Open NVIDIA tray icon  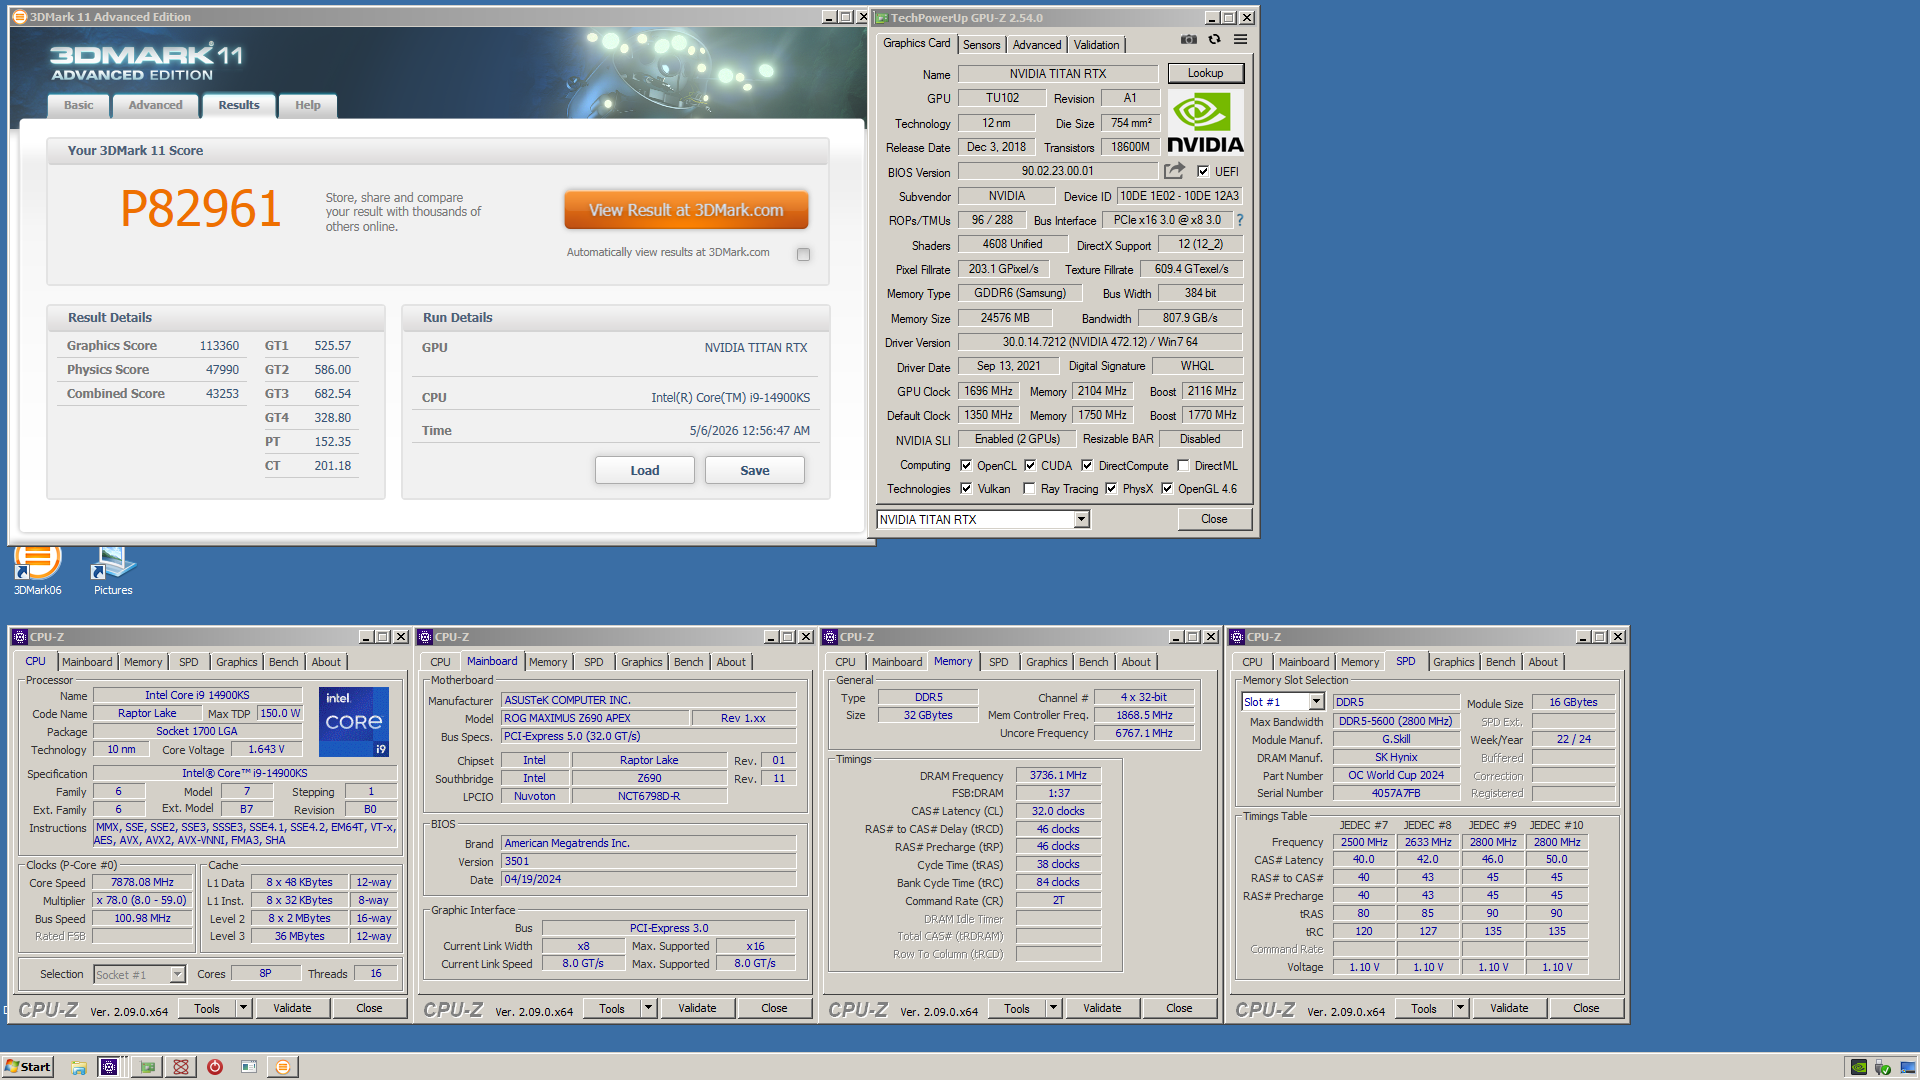(x=1859, y=1067)
